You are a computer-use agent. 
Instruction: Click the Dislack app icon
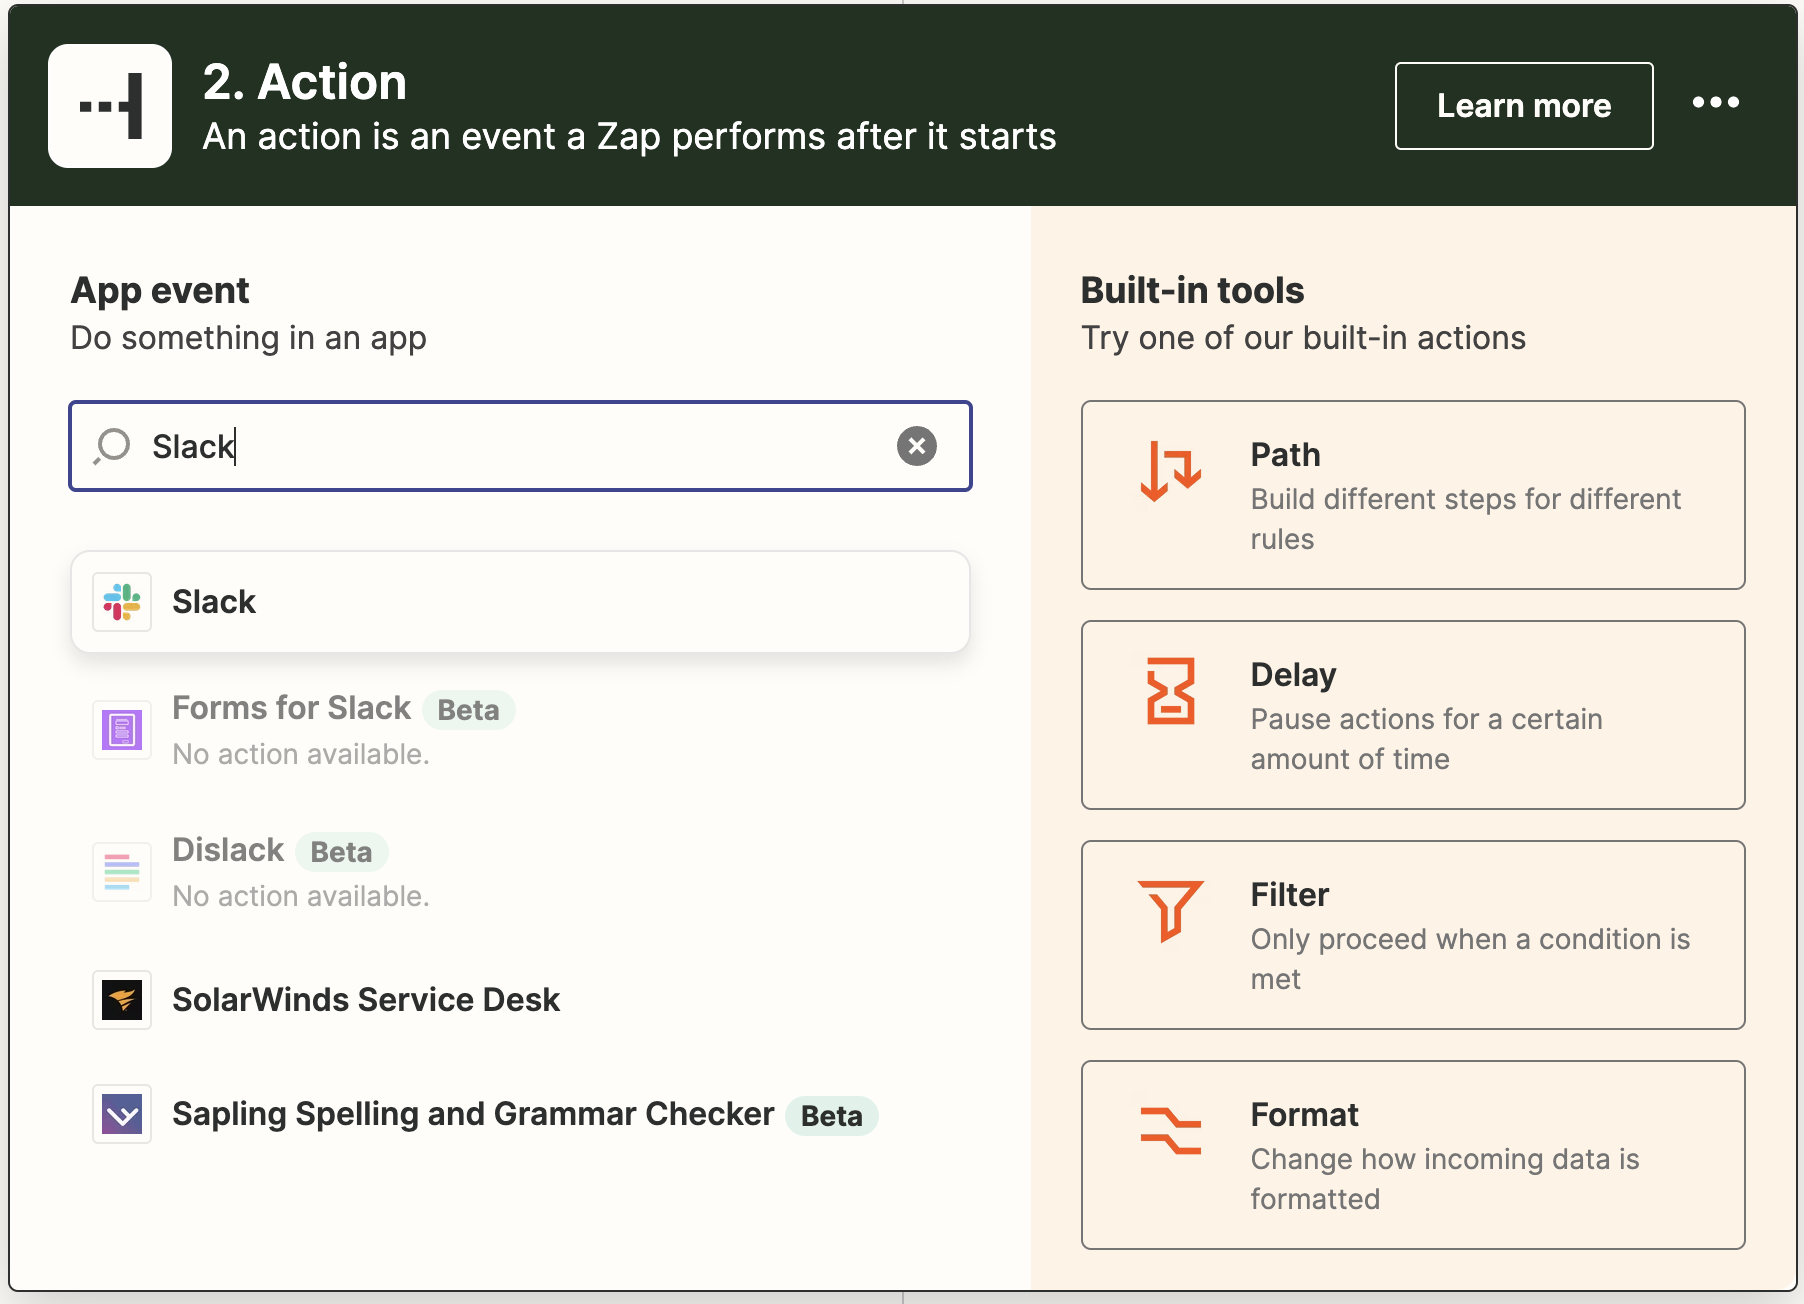coord(122,872)
